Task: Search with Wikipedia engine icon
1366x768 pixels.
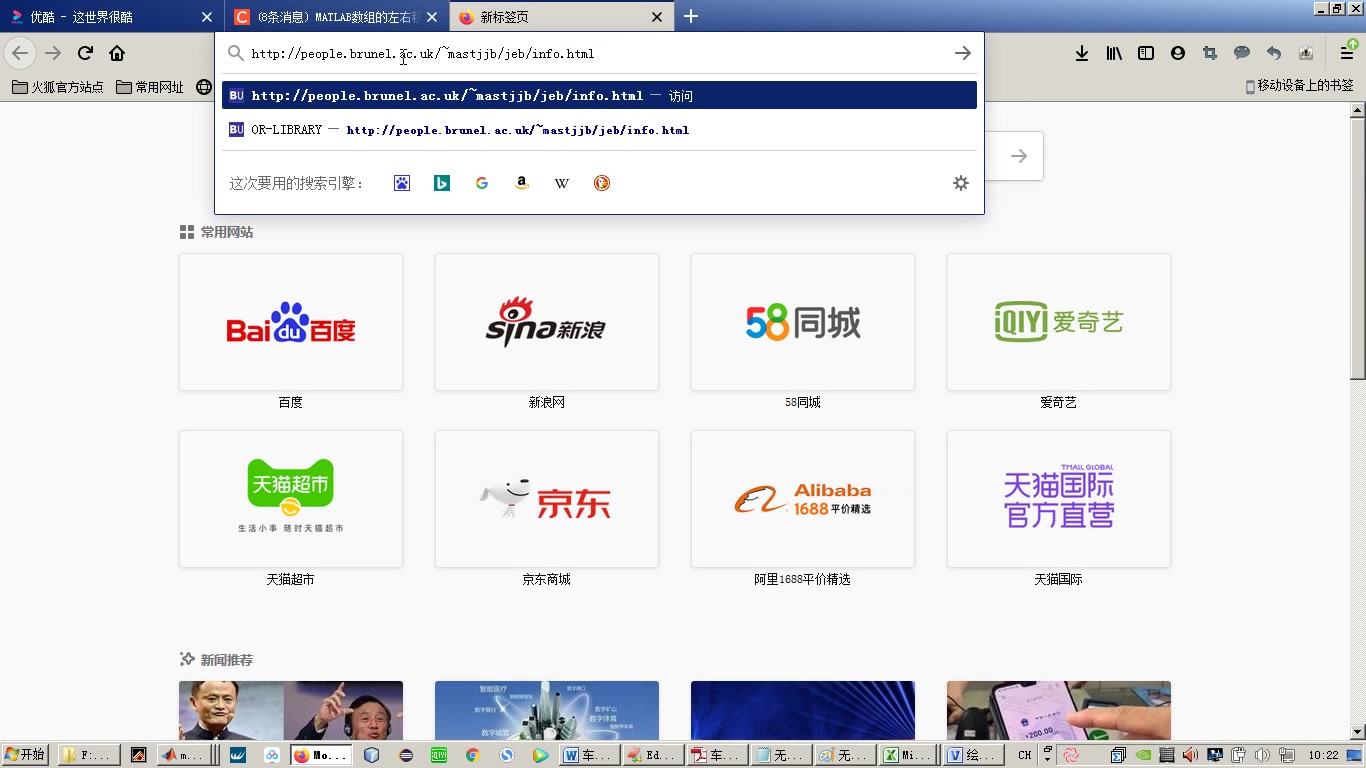Action: click(x=562, y=183)
